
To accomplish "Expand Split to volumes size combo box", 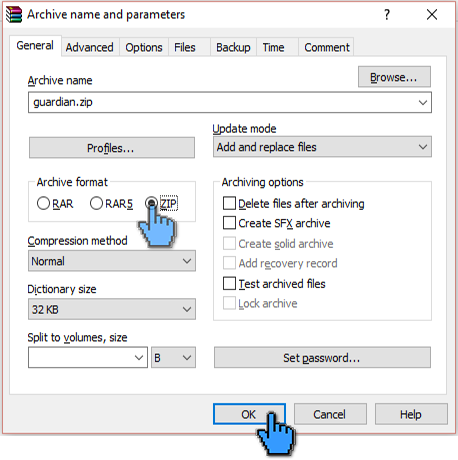I will (x=88, y=358).
